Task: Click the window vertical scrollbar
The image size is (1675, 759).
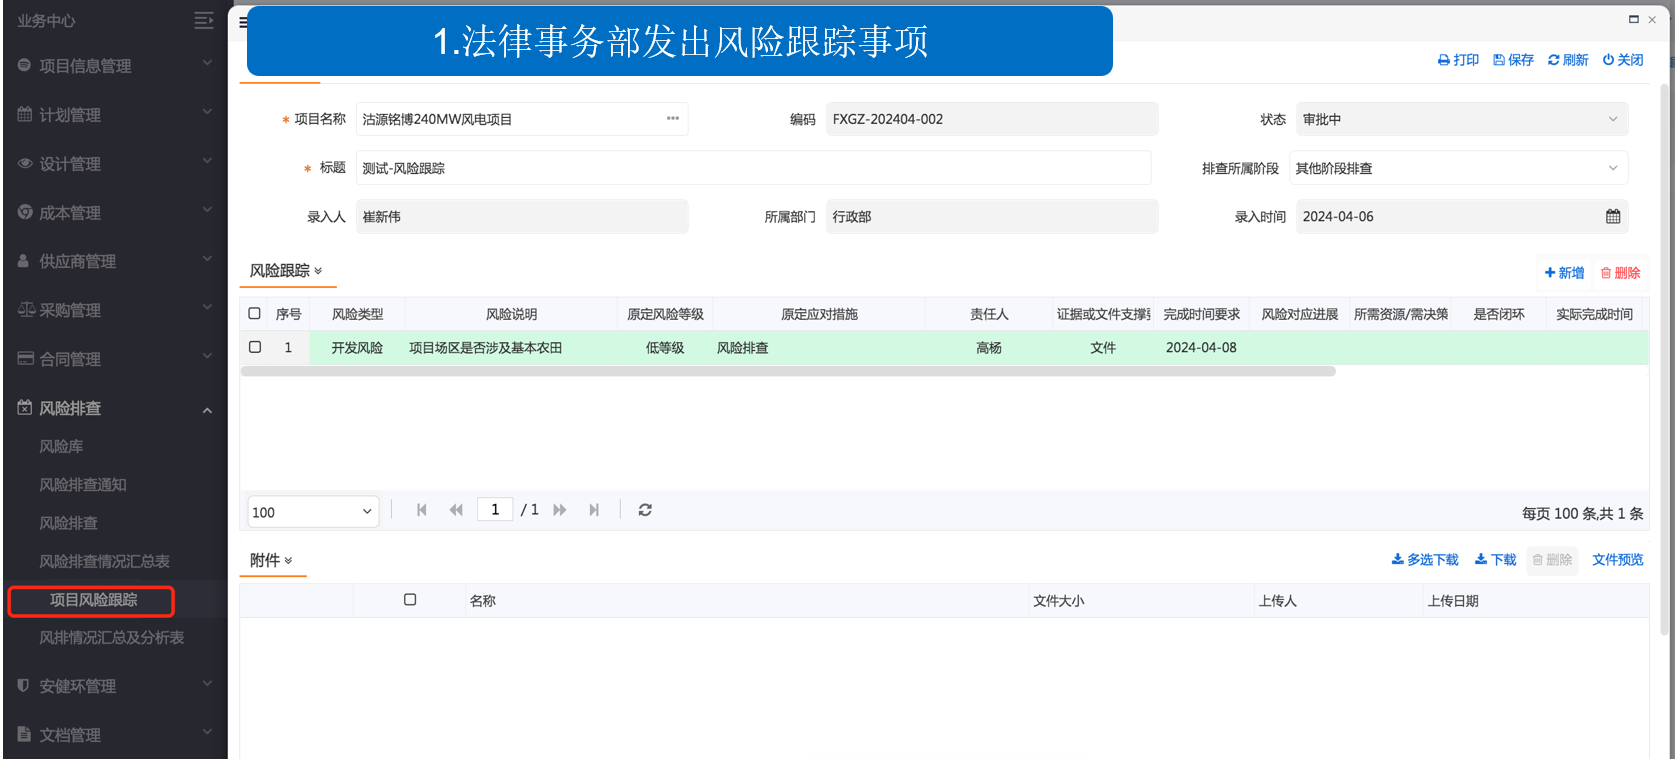Action: (x=1665, y=360)
